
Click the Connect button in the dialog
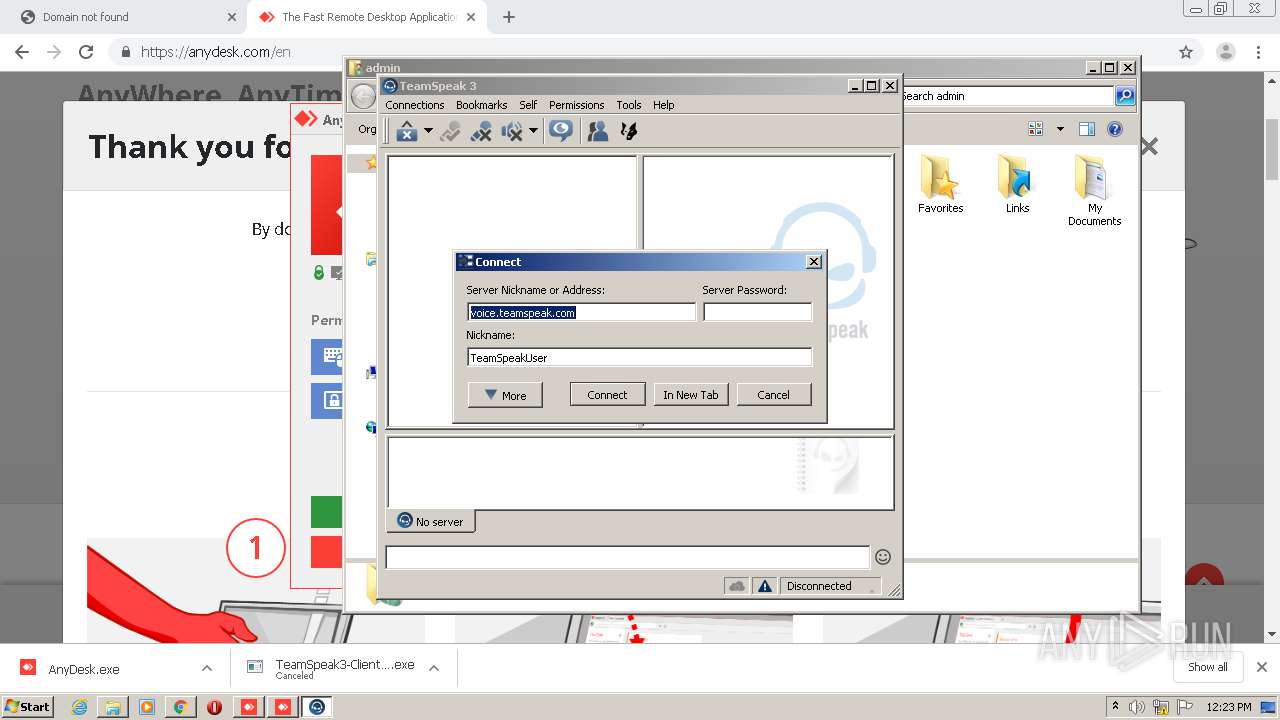tap(607, 395)
